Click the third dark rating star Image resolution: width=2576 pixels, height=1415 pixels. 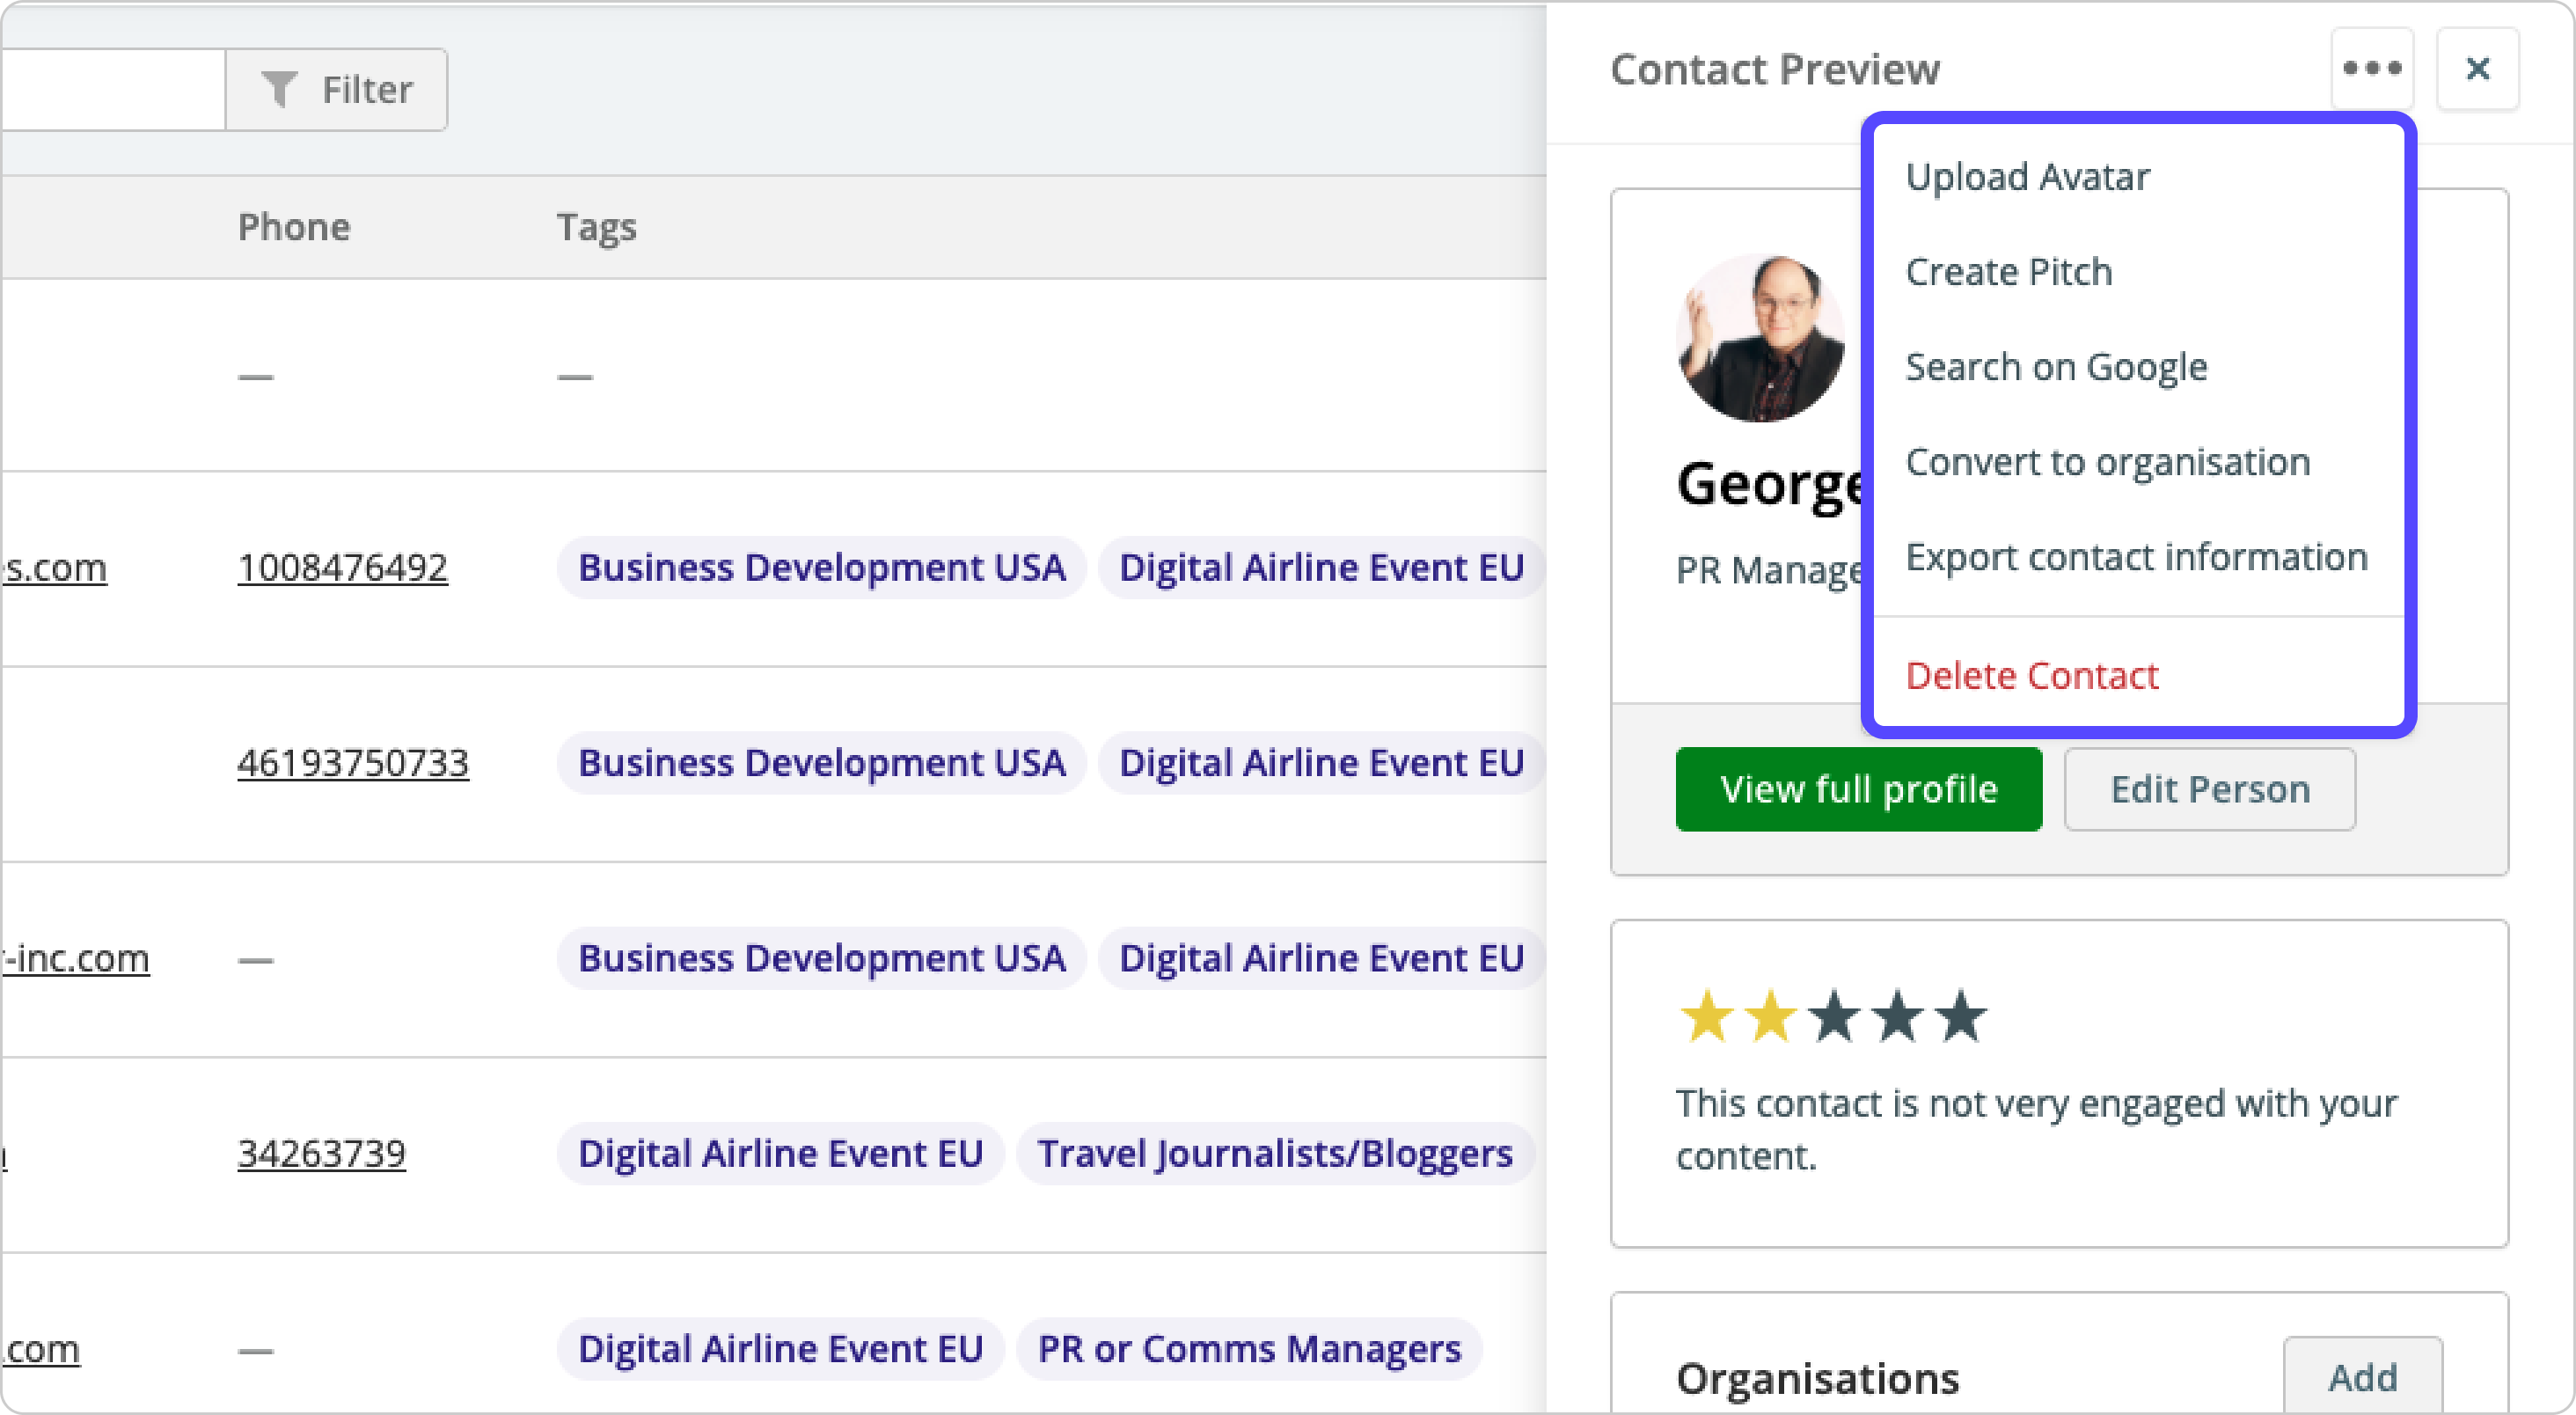tap(1834, 1017)
